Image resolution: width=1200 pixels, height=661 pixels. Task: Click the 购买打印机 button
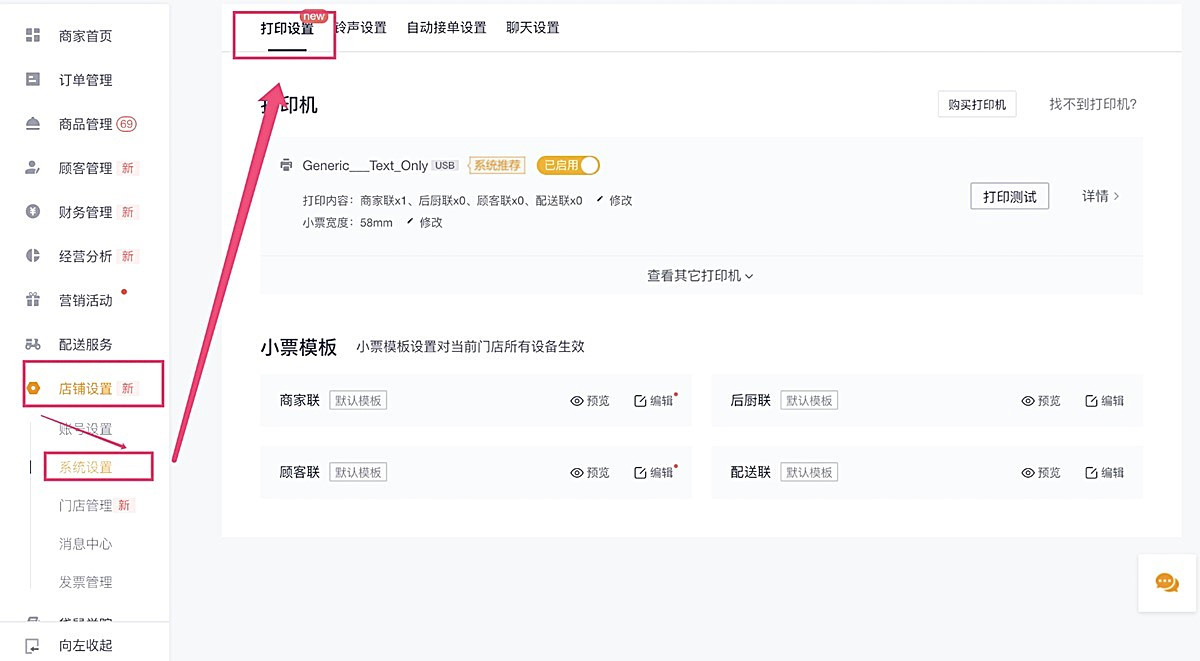(x=976, y=105)
